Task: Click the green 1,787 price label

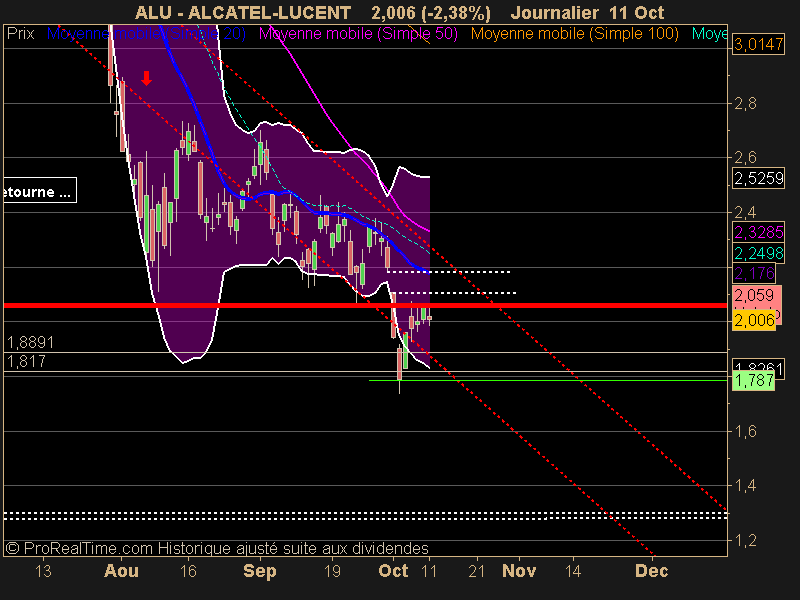Action: (754, 380)
